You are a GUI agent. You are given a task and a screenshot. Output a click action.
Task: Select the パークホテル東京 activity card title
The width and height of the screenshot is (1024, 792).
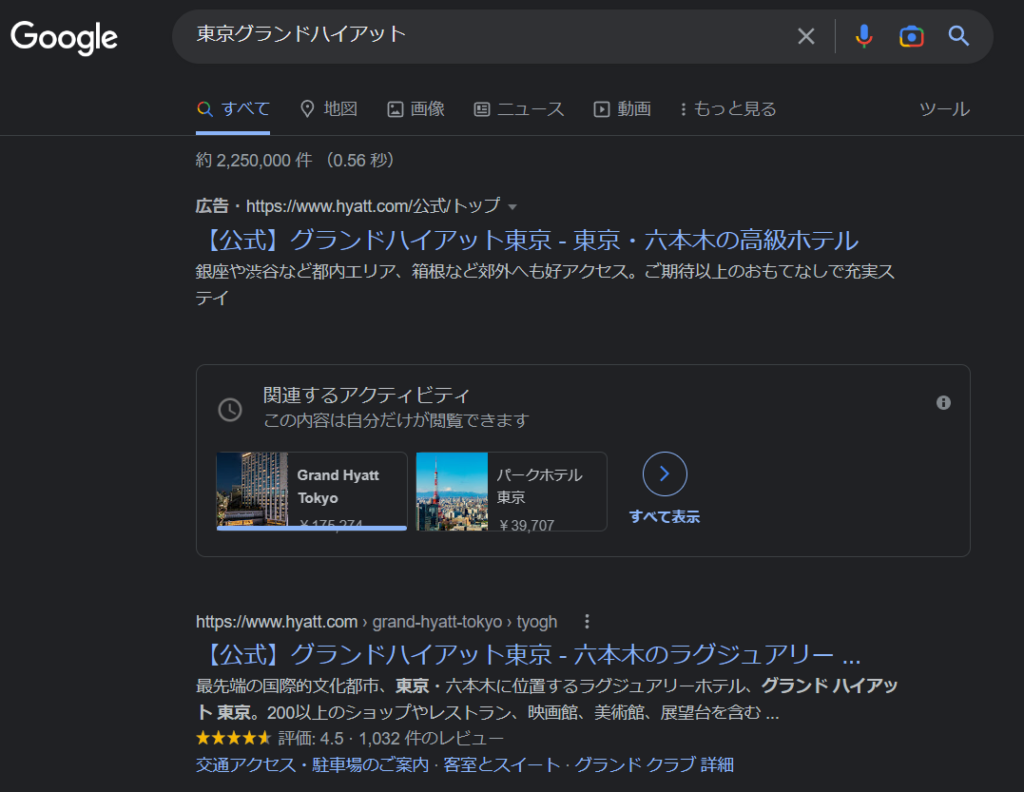point(539,486)
